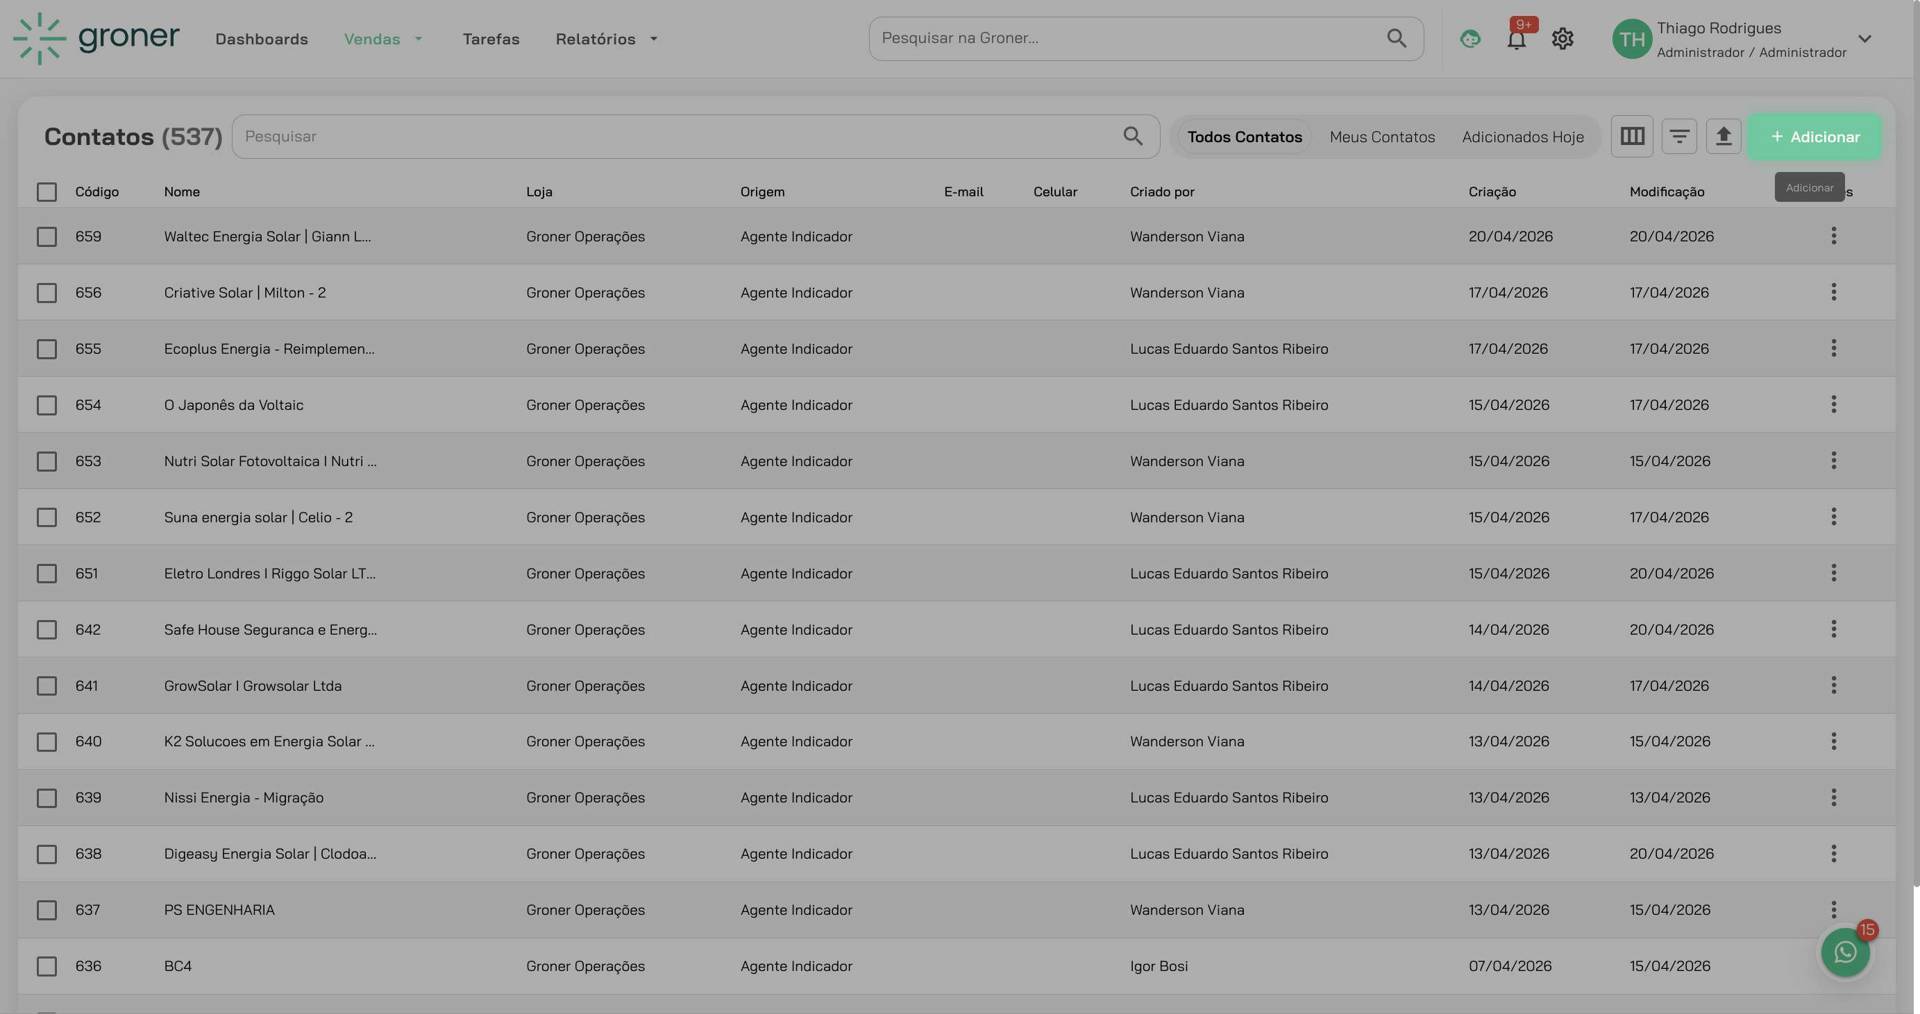Click the green assistant icon beside the bell
The image size is (1920, 1014).
(1469, 39)
